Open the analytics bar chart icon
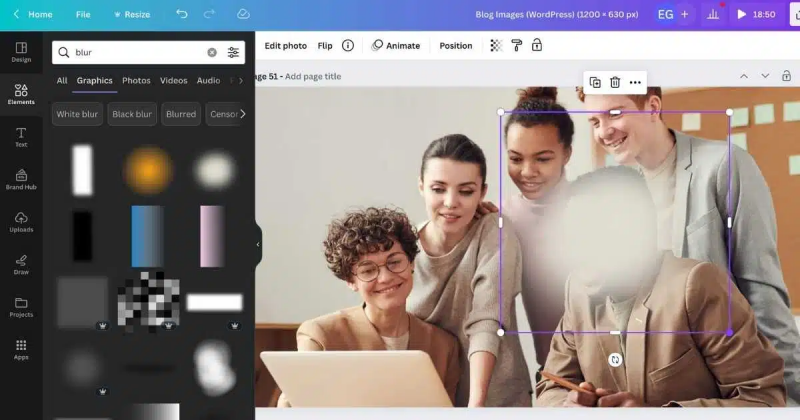 [x=713, y=14]
